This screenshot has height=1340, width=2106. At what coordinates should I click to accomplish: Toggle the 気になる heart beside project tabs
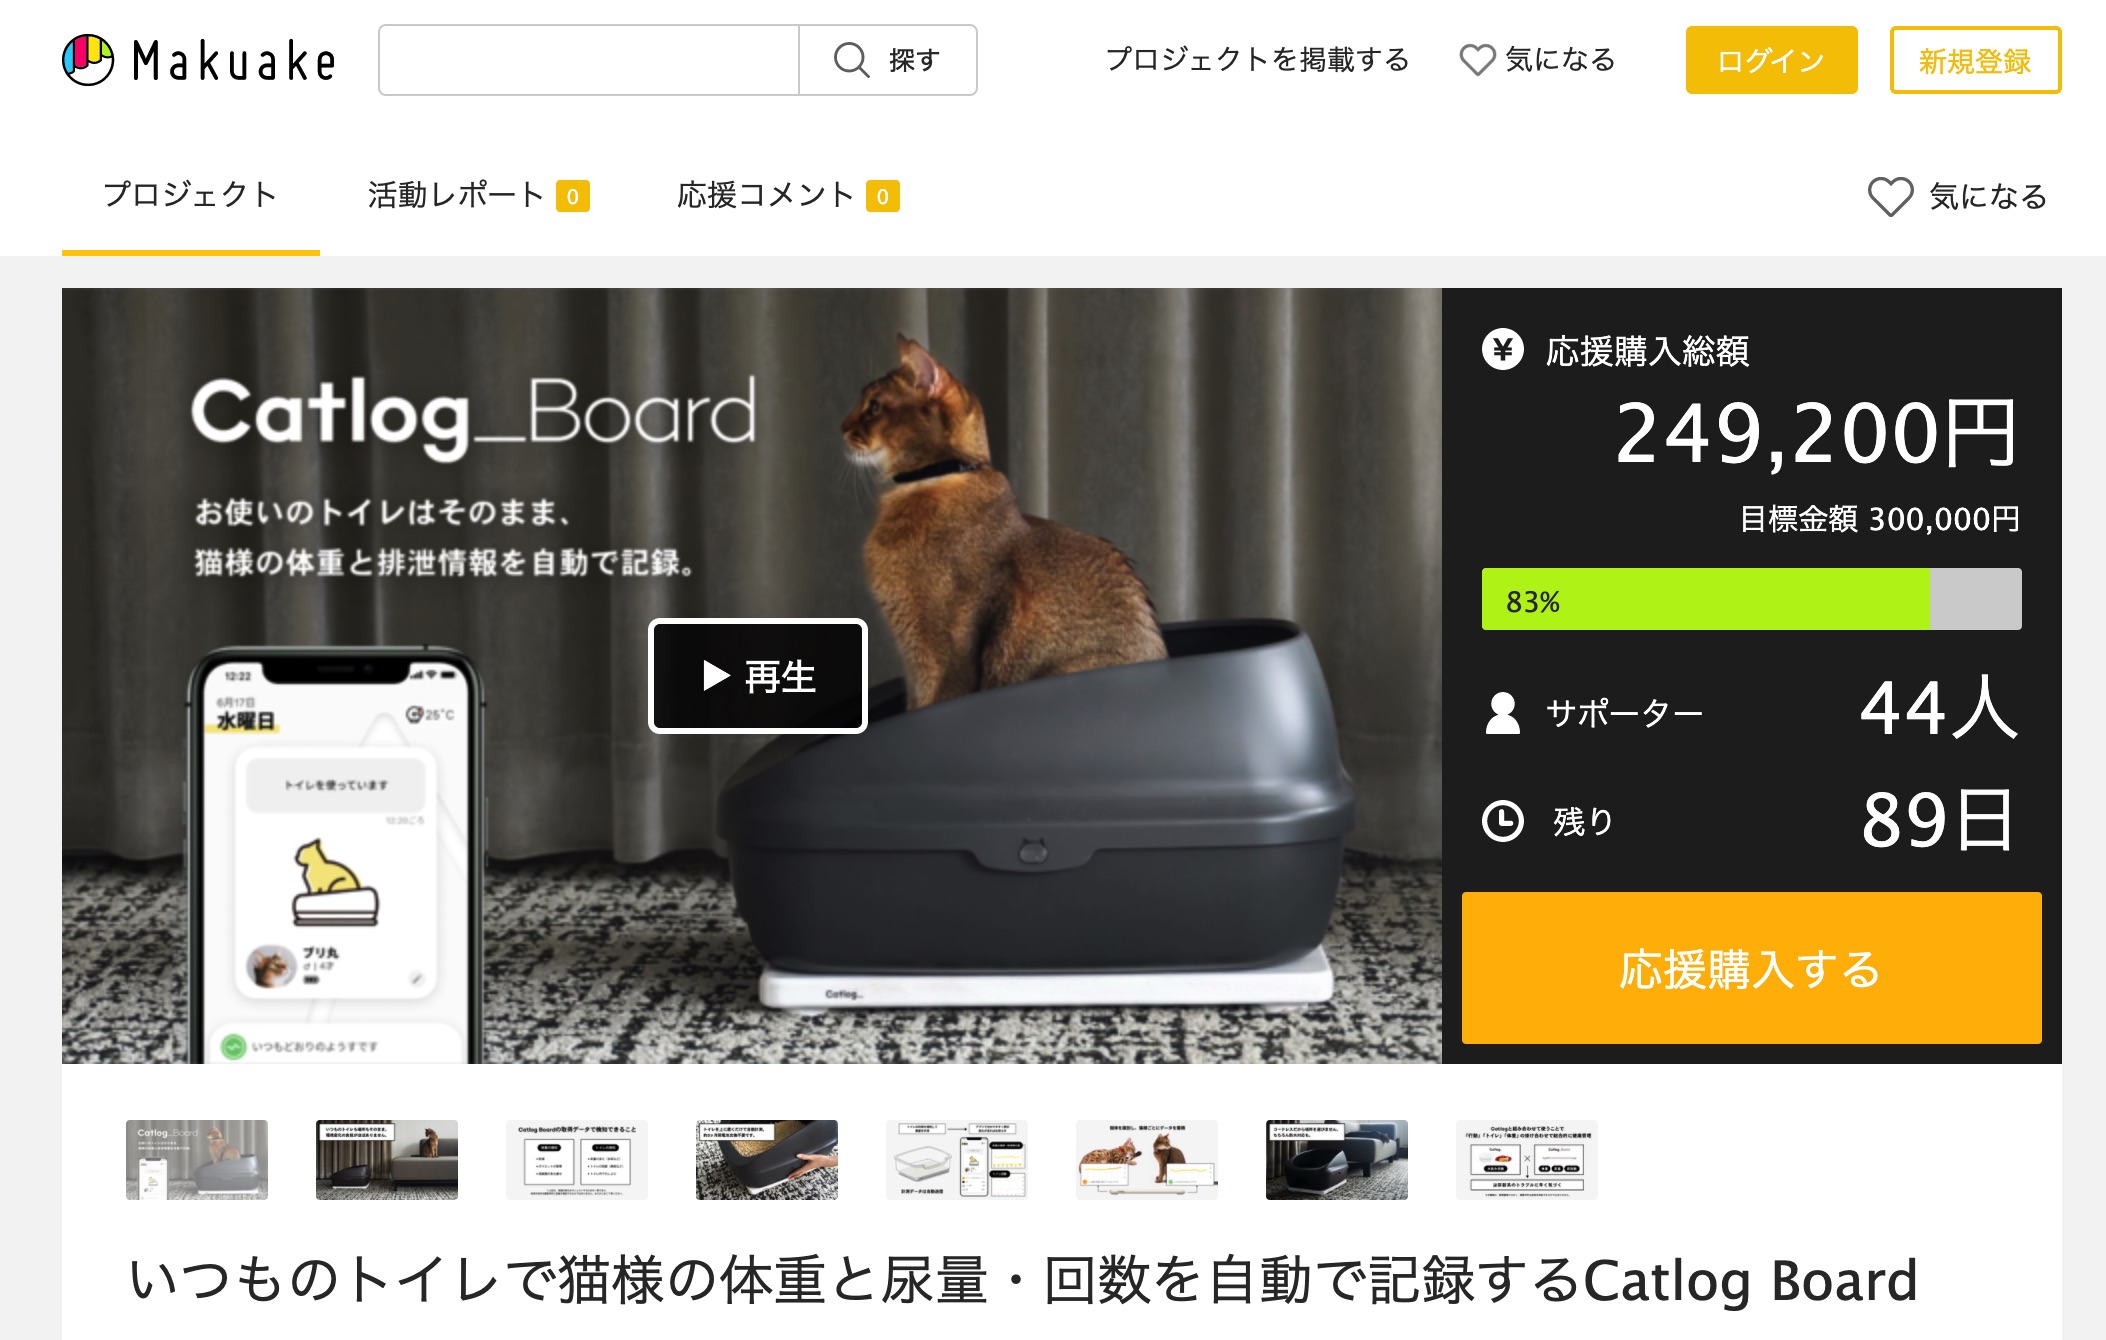pos(1890,196)
